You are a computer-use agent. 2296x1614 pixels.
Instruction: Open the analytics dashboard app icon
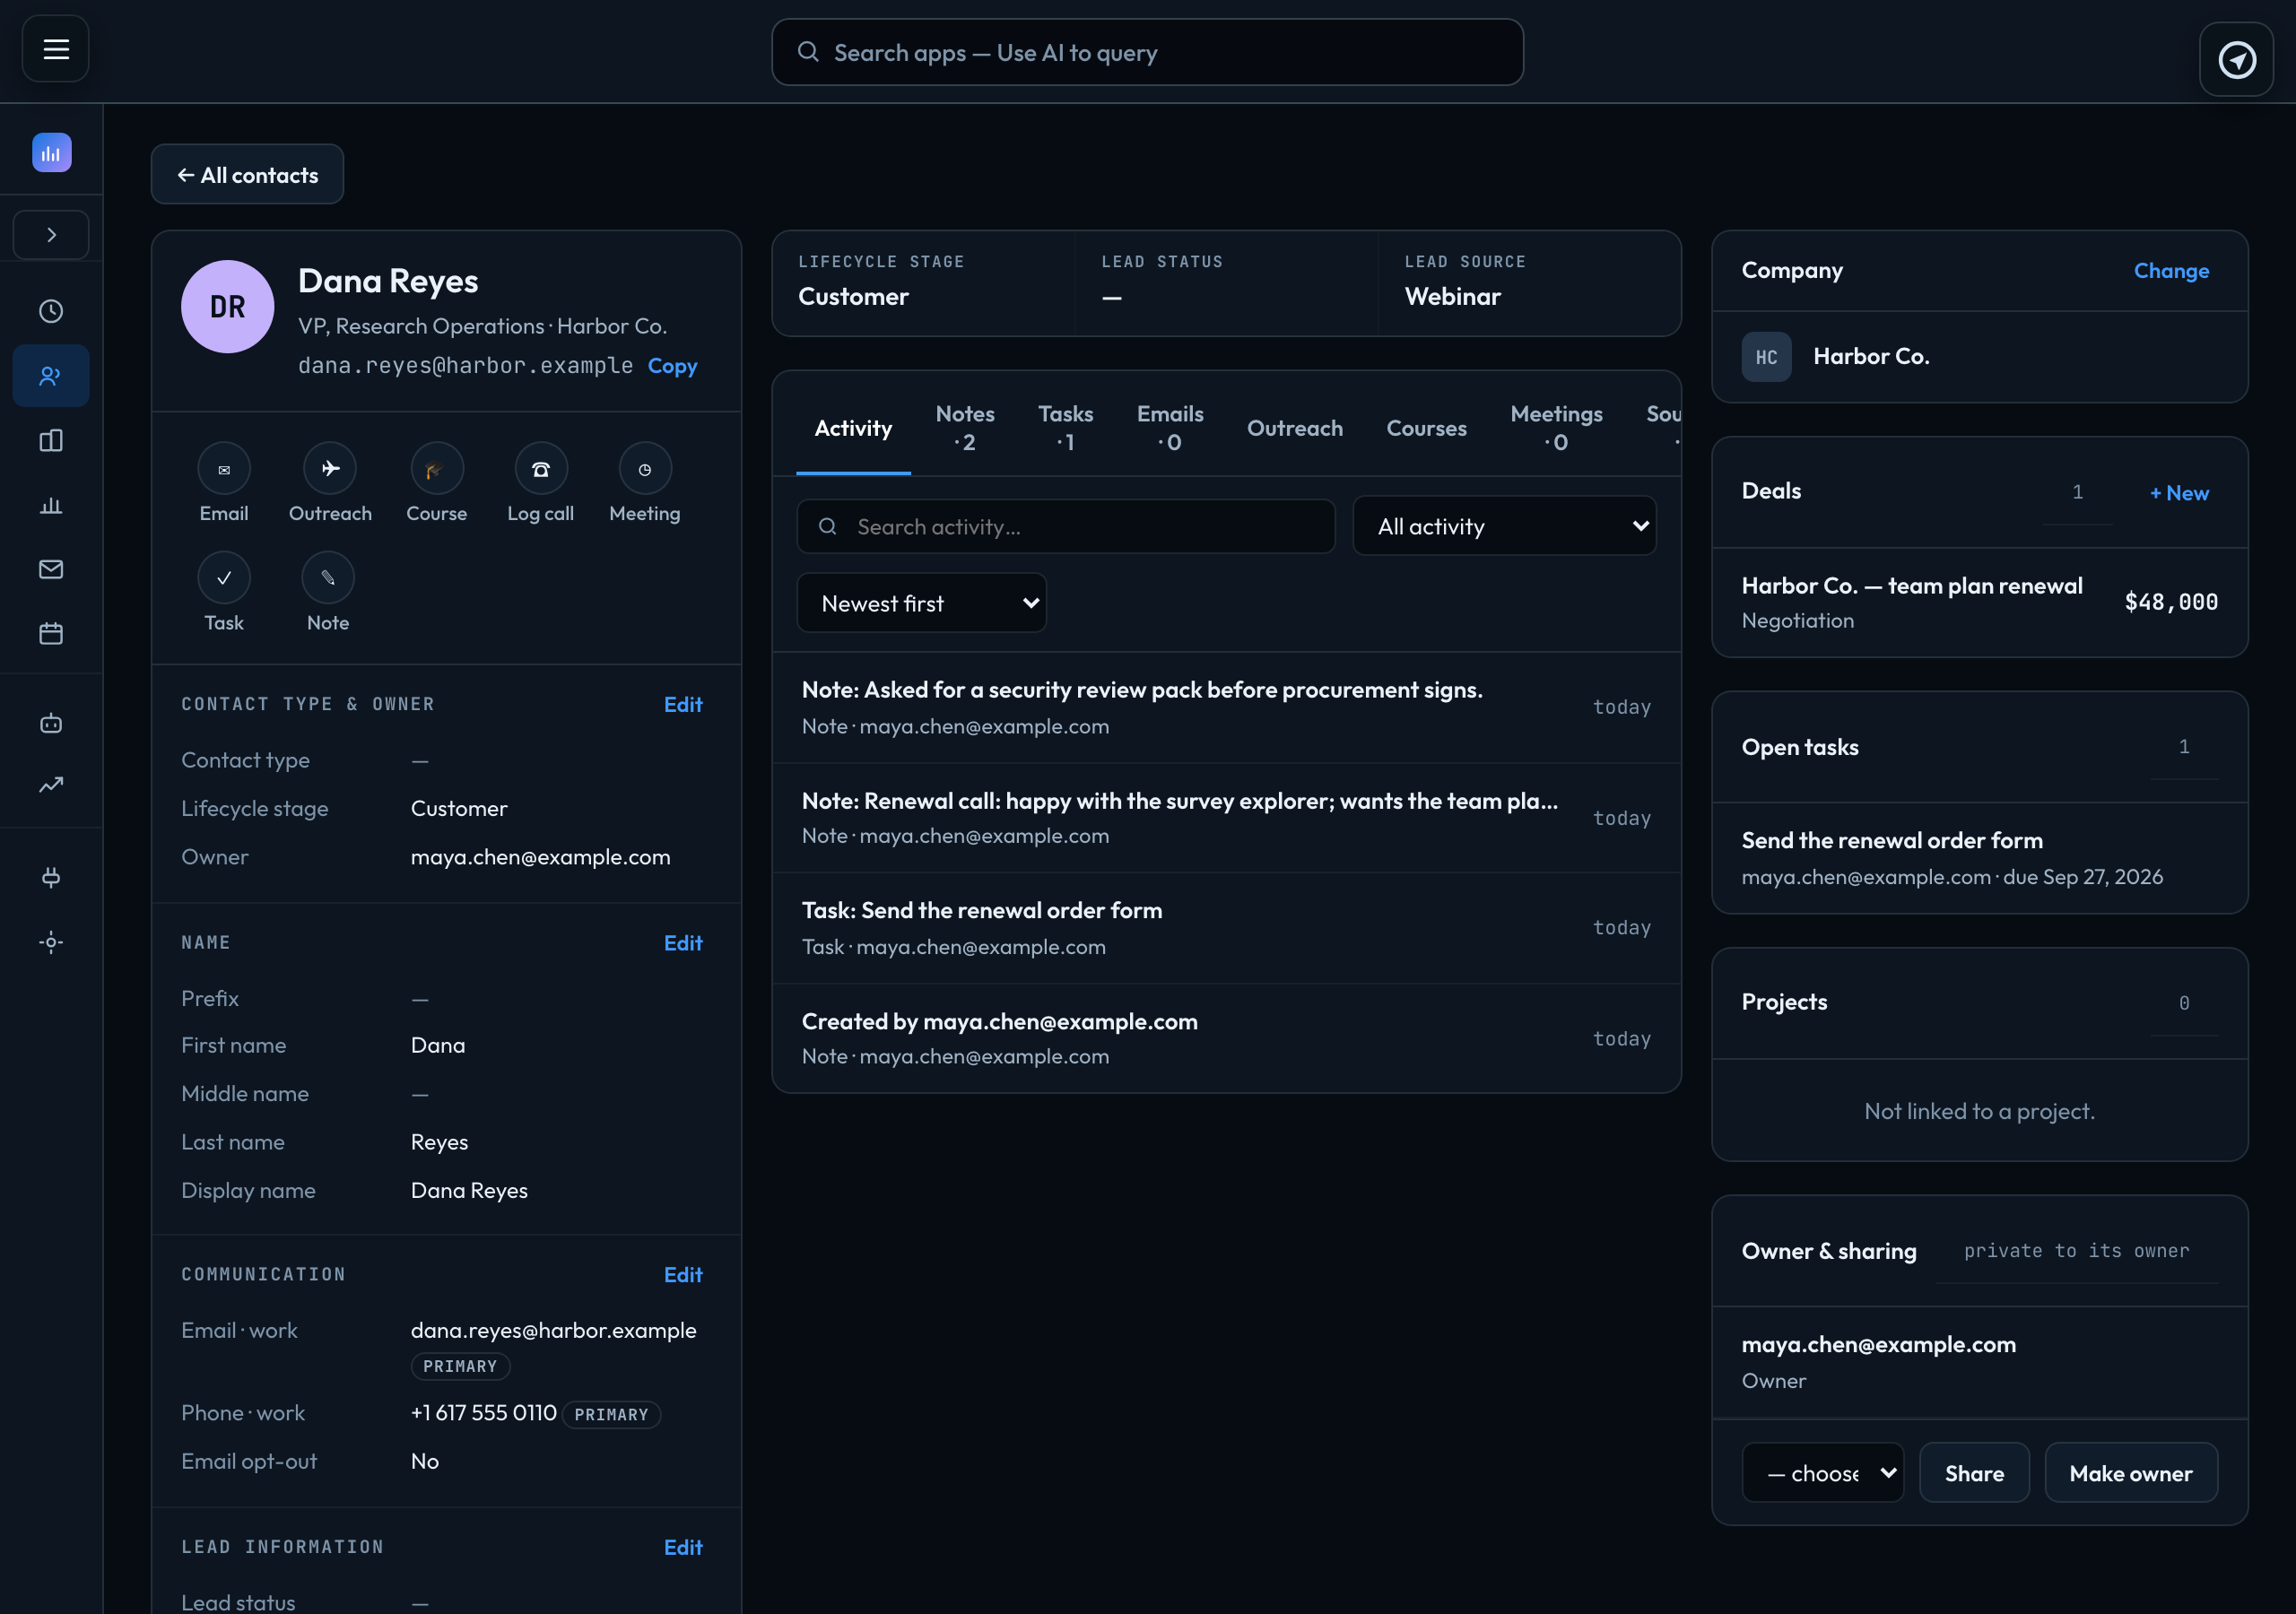point(51,153)
